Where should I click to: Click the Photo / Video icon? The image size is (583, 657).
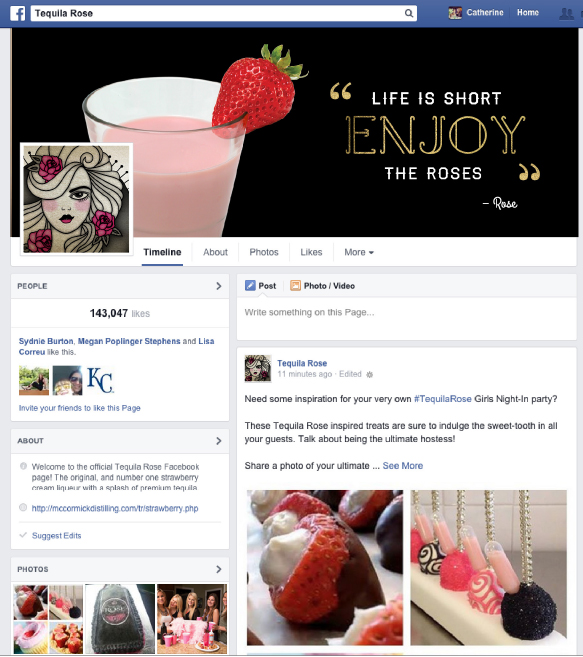click(295, 286)
